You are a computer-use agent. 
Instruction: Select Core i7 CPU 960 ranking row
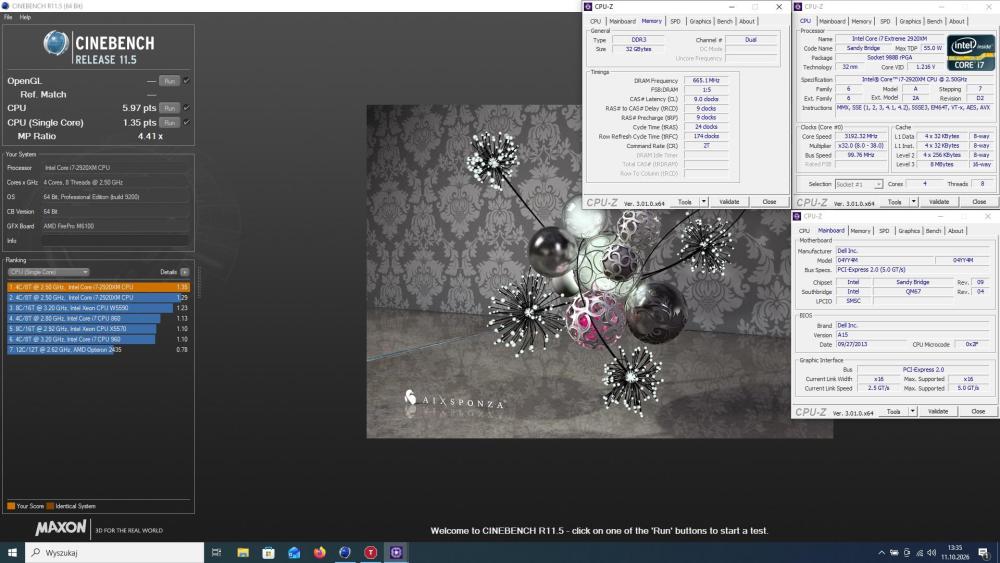tap(98, 339)
